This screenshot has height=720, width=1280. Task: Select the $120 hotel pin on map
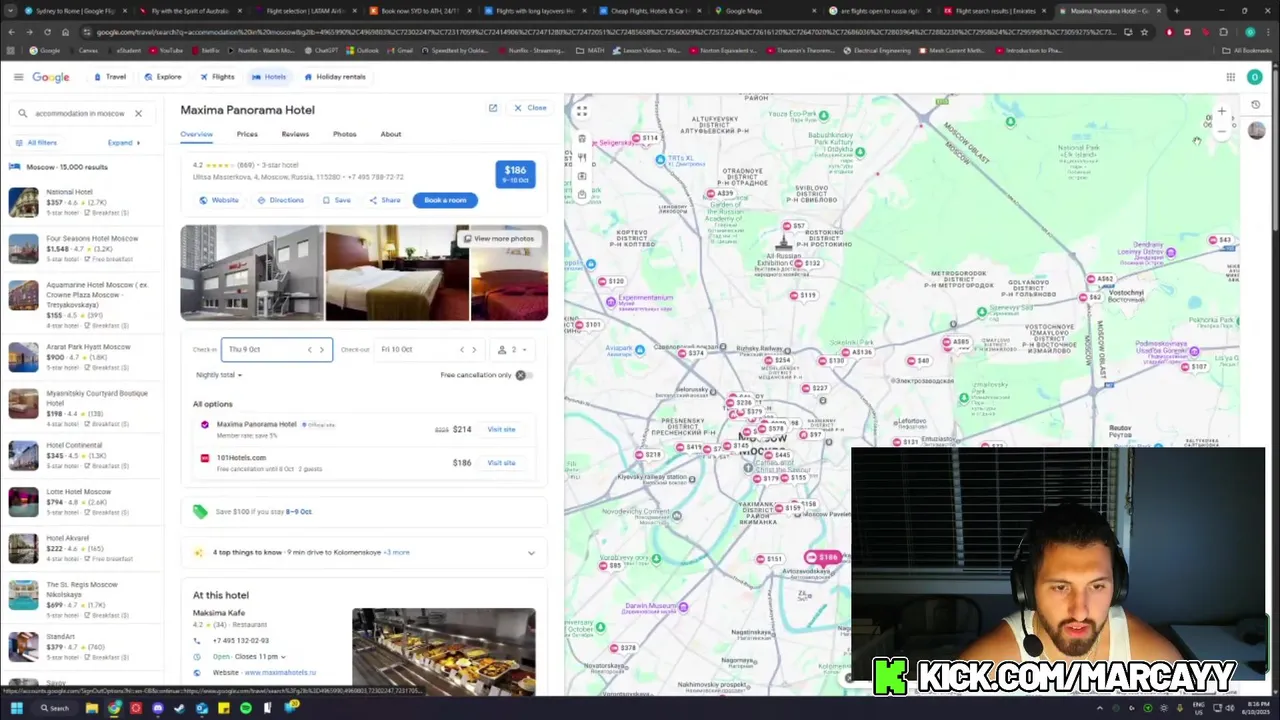(611, 281)
